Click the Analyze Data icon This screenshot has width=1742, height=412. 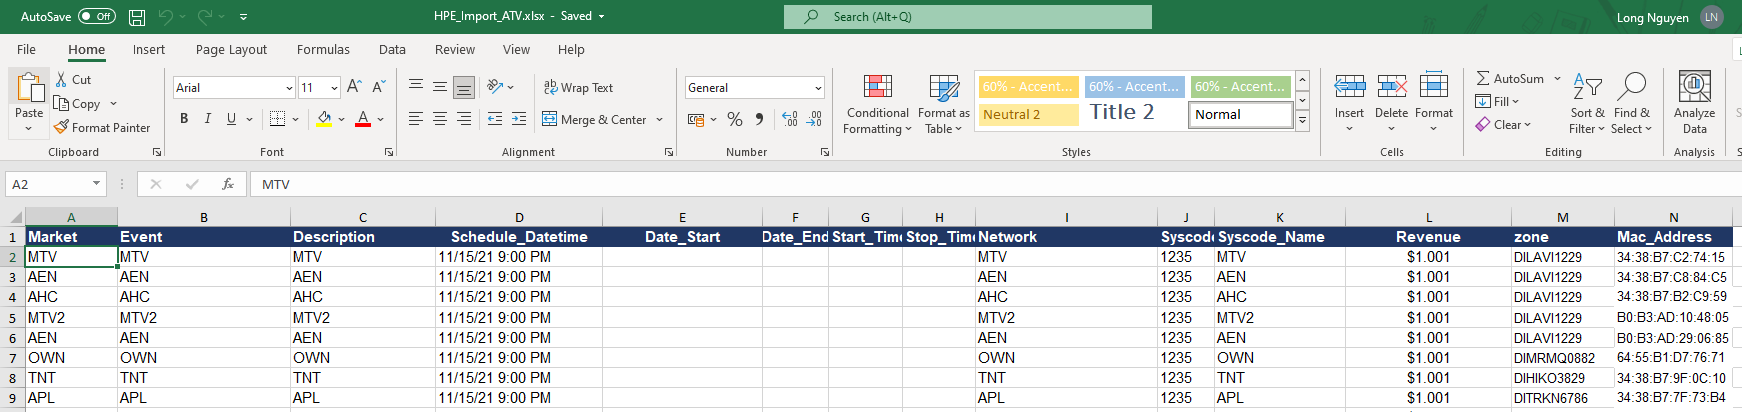coord(1694,87)
